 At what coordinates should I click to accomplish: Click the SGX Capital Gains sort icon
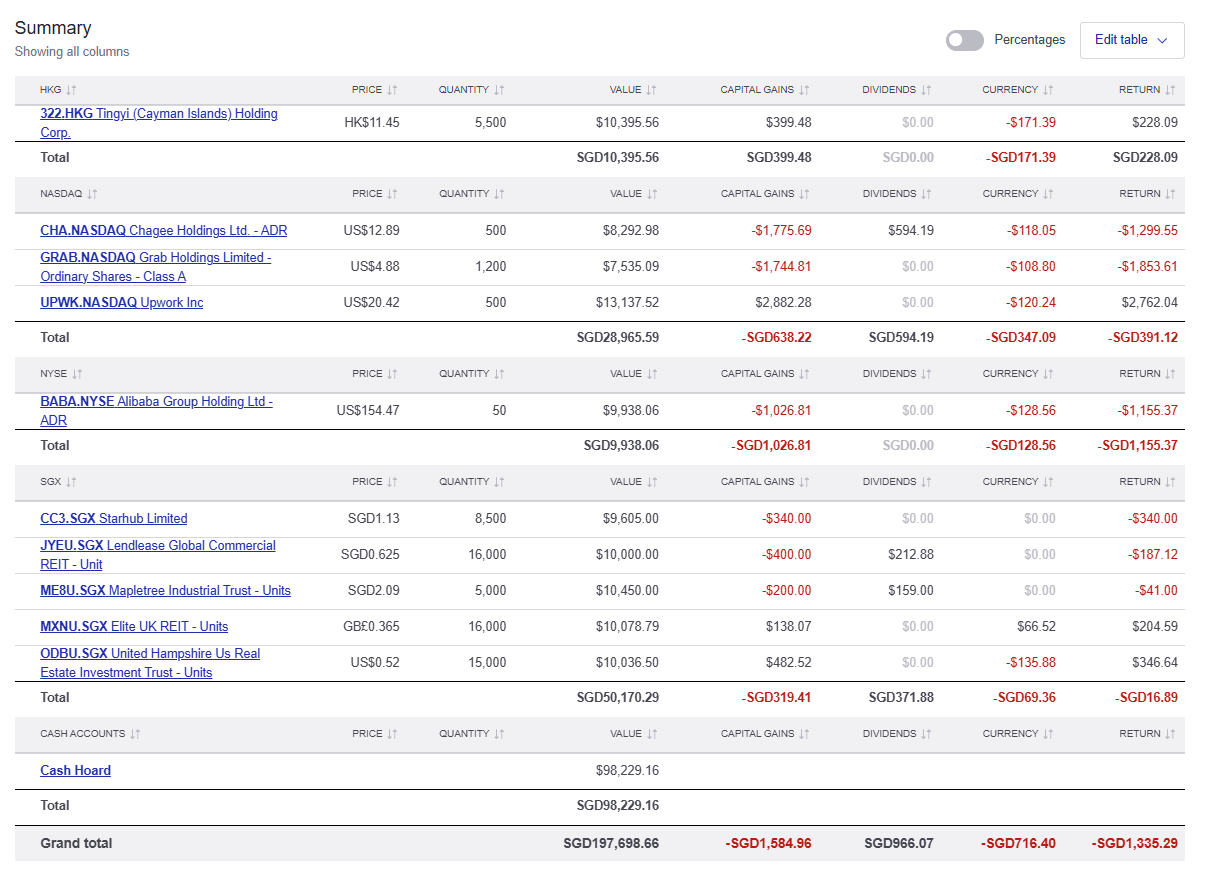(x=804, y=482)
